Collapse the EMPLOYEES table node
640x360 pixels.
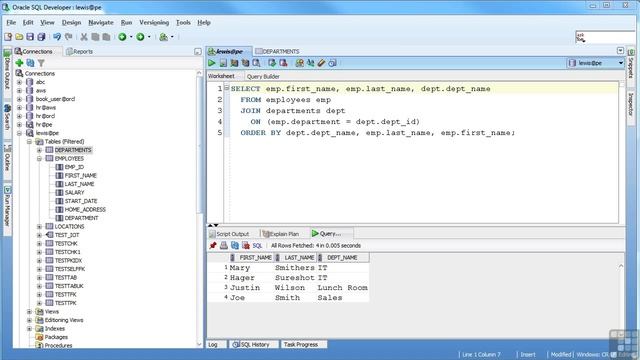tap(40, 159)
